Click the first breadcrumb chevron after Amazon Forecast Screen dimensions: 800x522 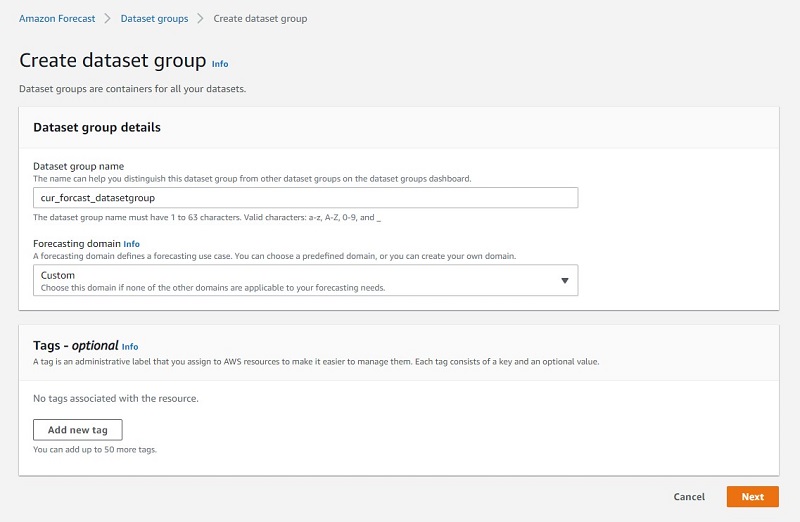(107, 18)
